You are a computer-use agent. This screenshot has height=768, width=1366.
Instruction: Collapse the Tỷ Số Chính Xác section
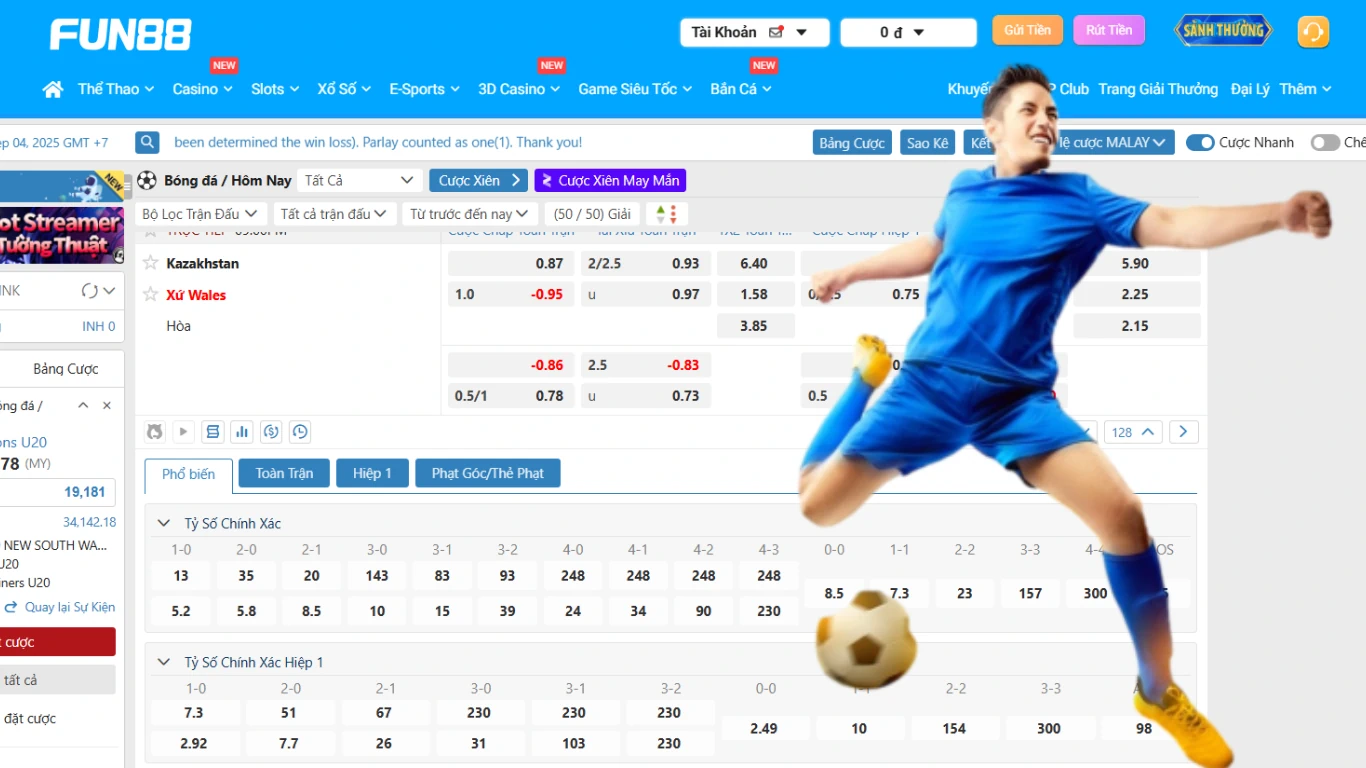coord(163,523)
